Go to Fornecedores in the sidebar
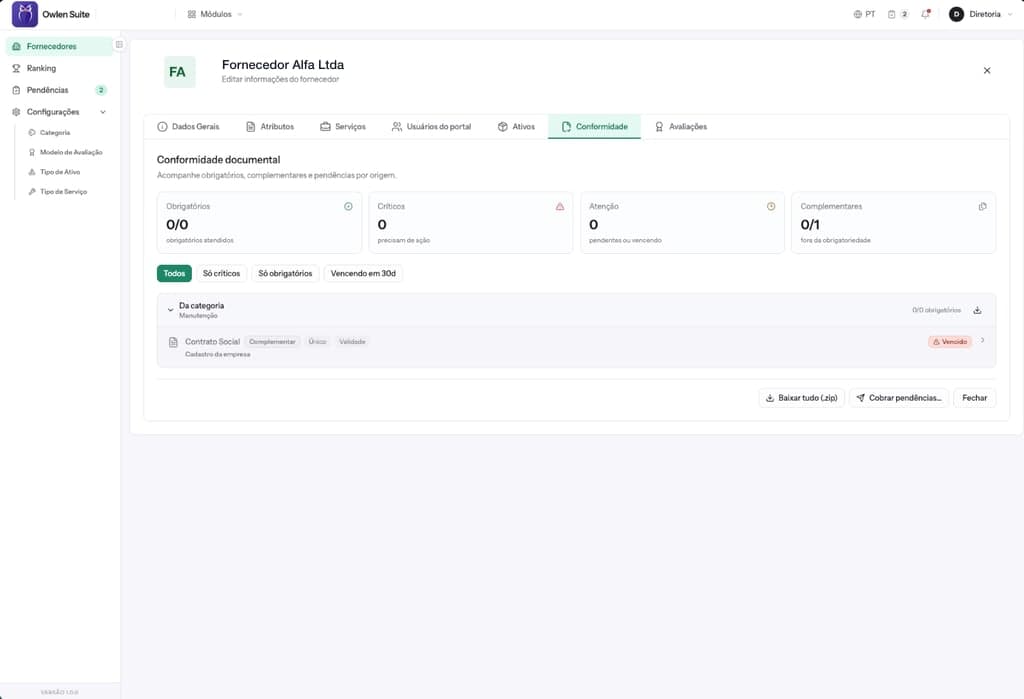 tap(59, 46)
